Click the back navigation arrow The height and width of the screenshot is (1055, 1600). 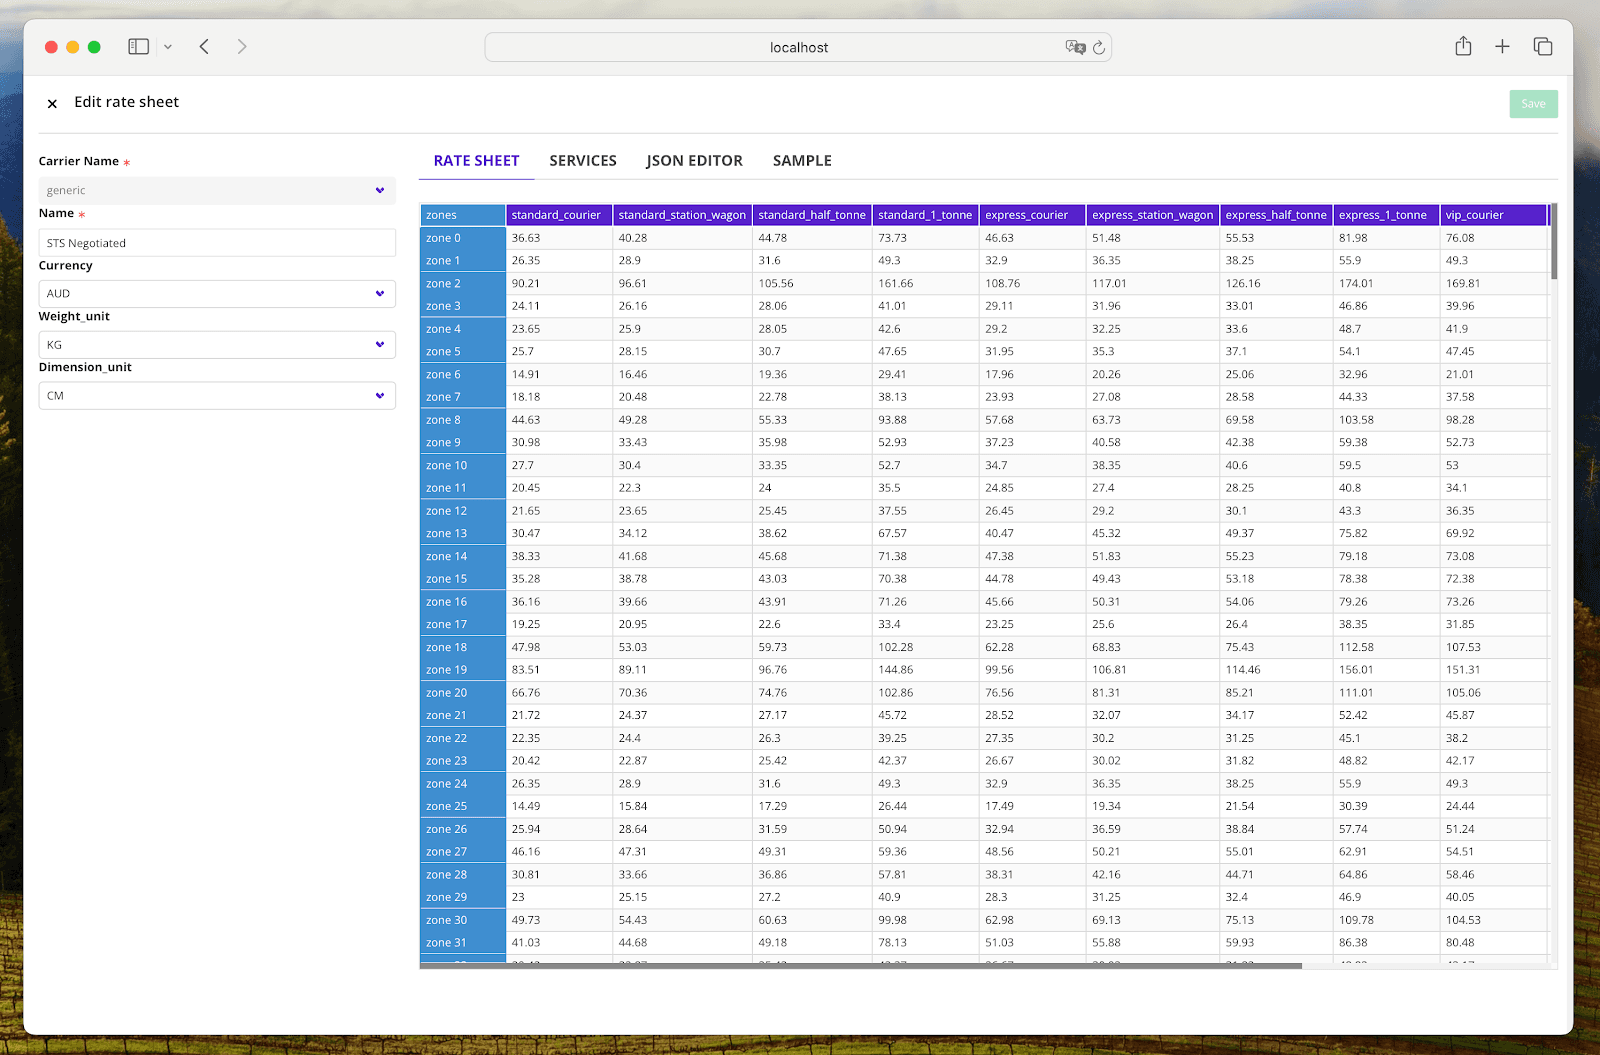pos(203,46)
